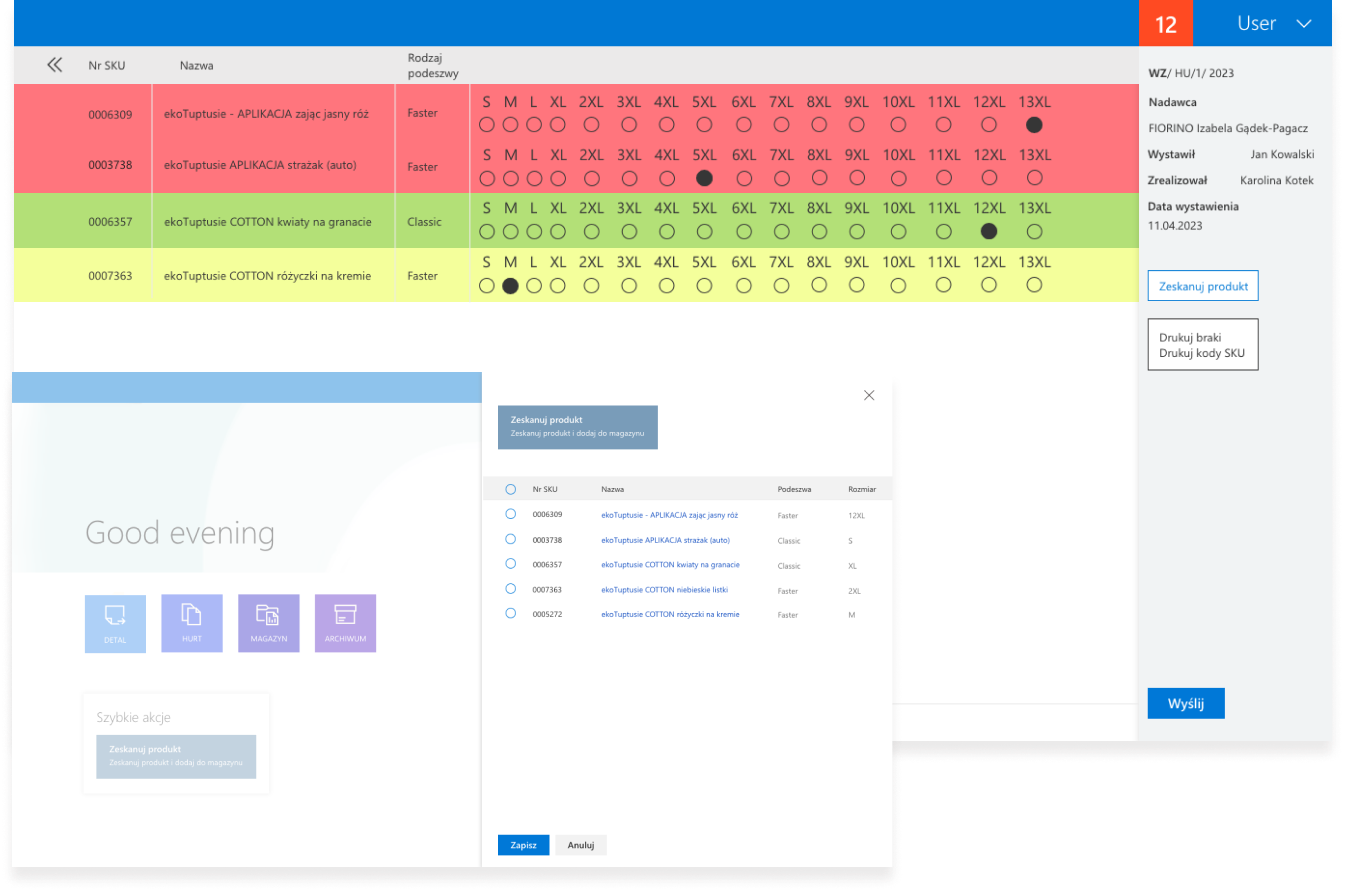Viewport: 1345px width, 891px height.
Task: Open the ARCHIWUM tile
Action: [x=345, y=623]
